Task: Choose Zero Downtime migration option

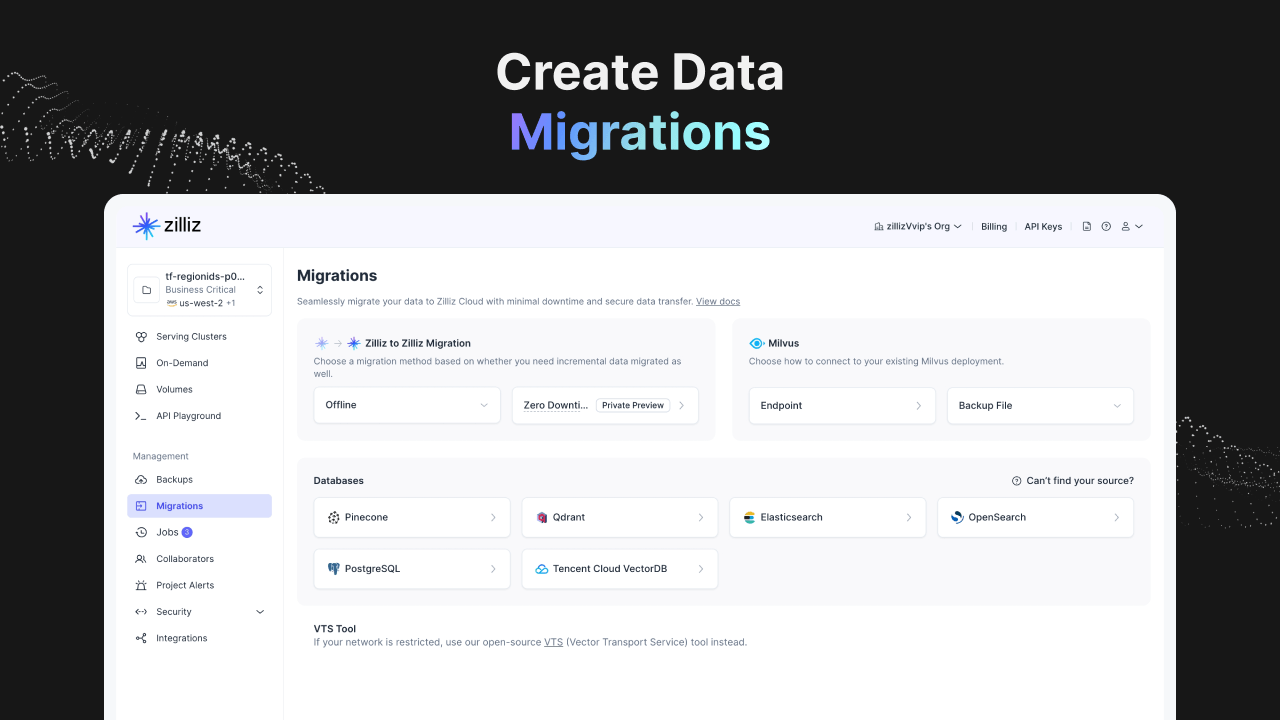Action: pos(605,405)
